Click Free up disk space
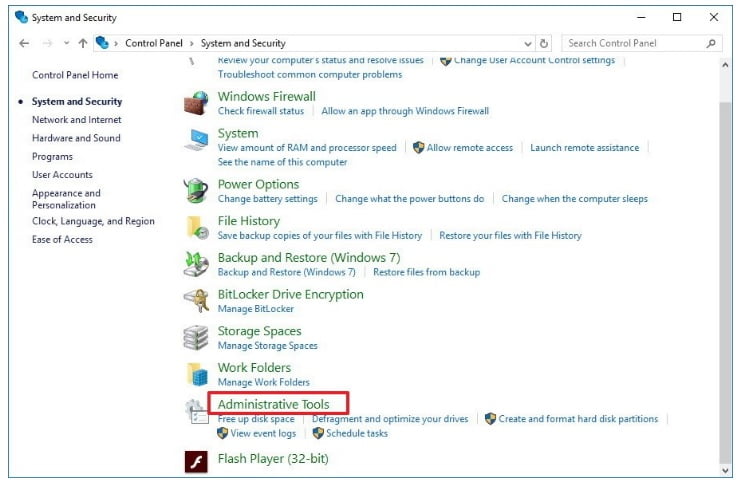744x486 pixels. click(x=256, y=419)
